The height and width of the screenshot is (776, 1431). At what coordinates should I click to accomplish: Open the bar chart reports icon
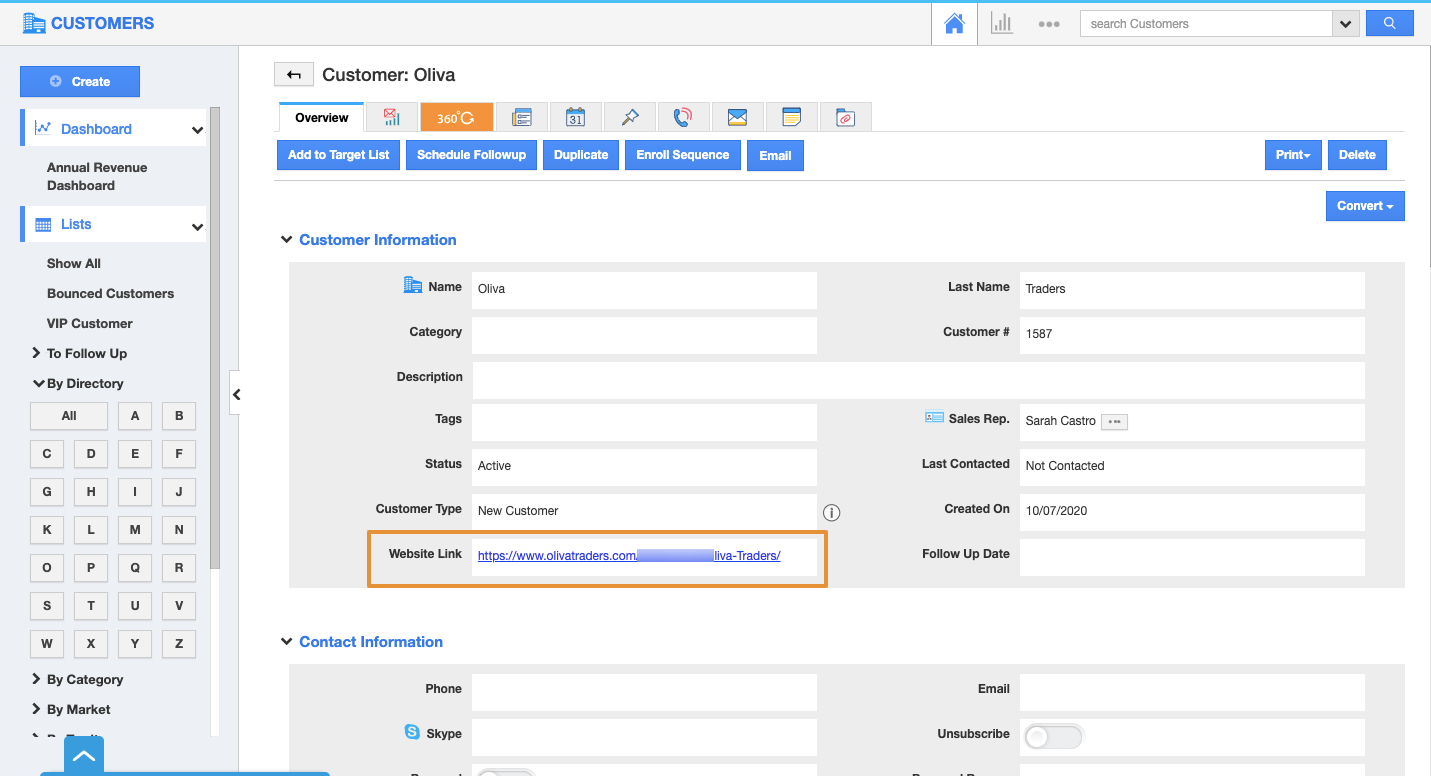coord(1001,24)
